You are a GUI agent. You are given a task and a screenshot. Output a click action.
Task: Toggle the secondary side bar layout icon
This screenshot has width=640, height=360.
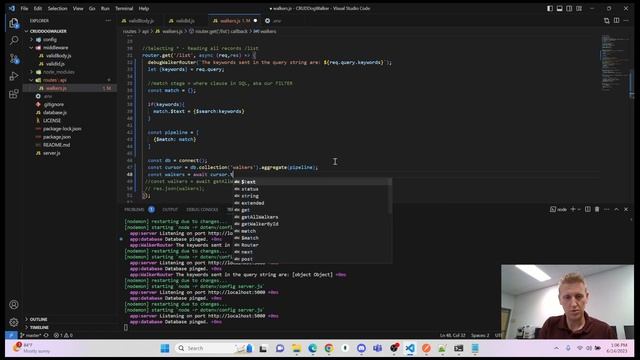click(x=569, y=8)
